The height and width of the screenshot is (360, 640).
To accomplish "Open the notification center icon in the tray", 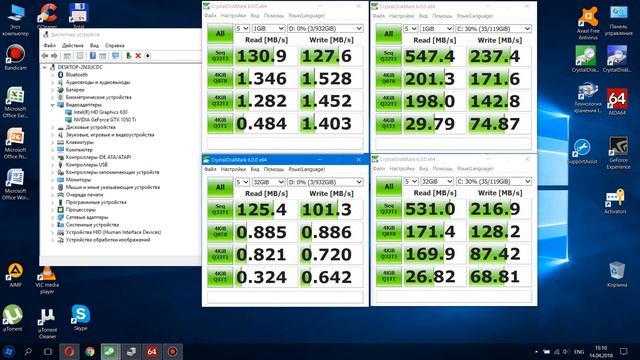I will point(624,351).
